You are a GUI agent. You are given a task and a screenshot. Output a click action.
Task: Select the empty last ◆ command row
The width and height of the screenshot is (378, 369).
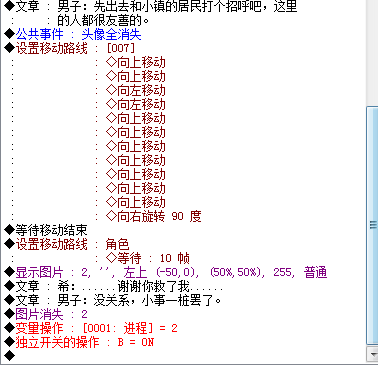click(x=10, y=356)
